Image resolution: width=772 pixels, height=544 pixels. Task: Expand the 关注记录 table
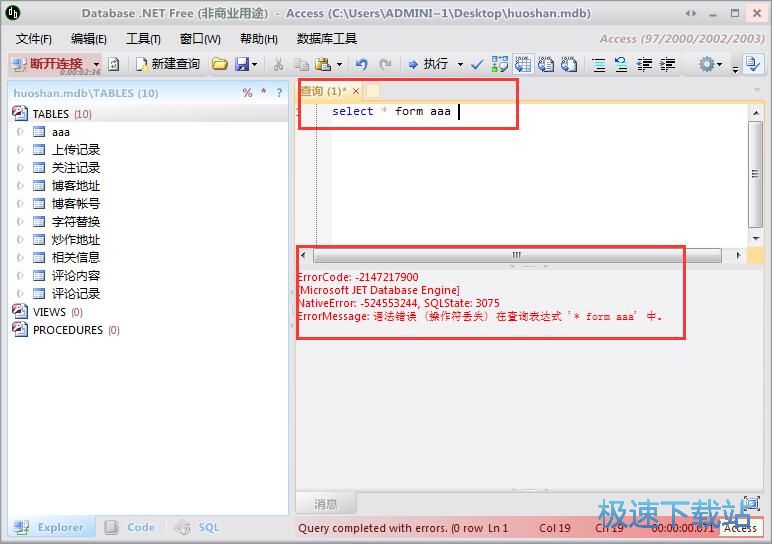(20, 168)
